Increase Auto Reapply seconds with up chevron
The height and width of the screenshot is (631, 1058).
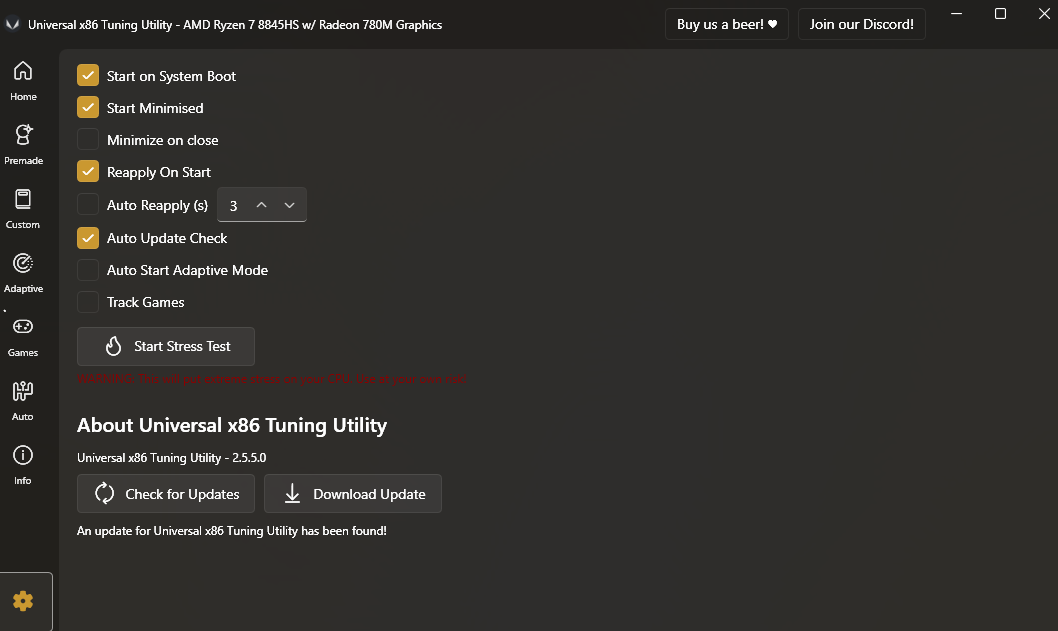coord(262,205)
